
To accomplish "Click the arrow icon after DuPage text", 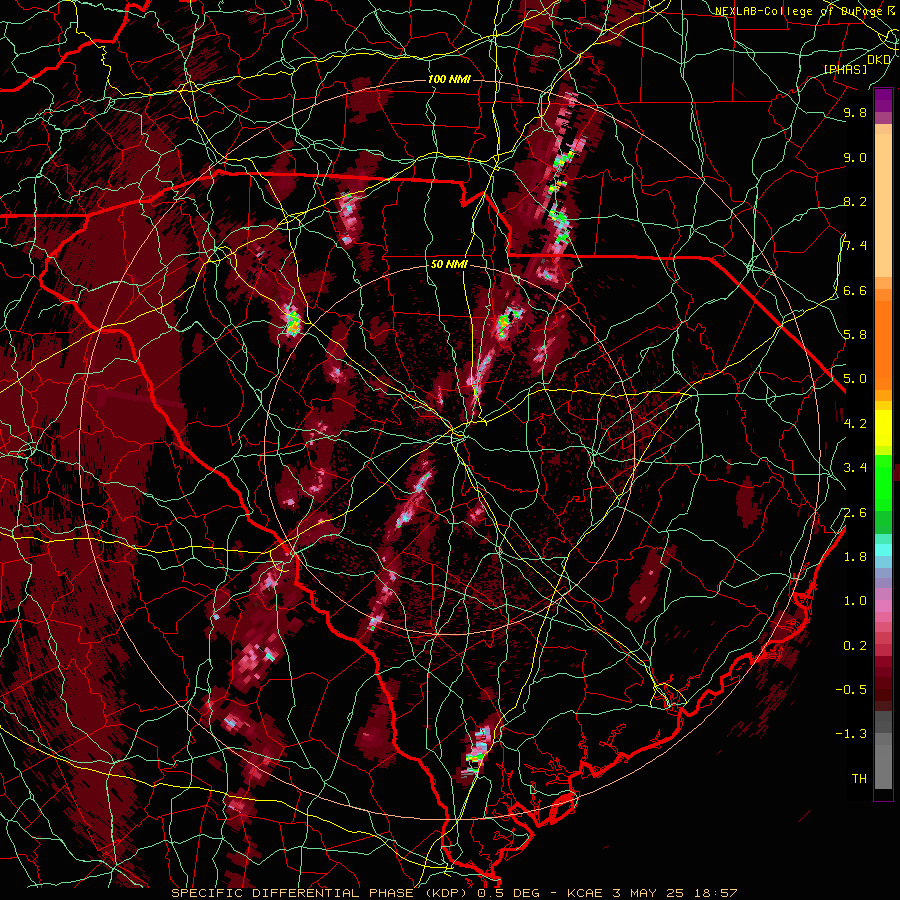I will tap(891, 10).
